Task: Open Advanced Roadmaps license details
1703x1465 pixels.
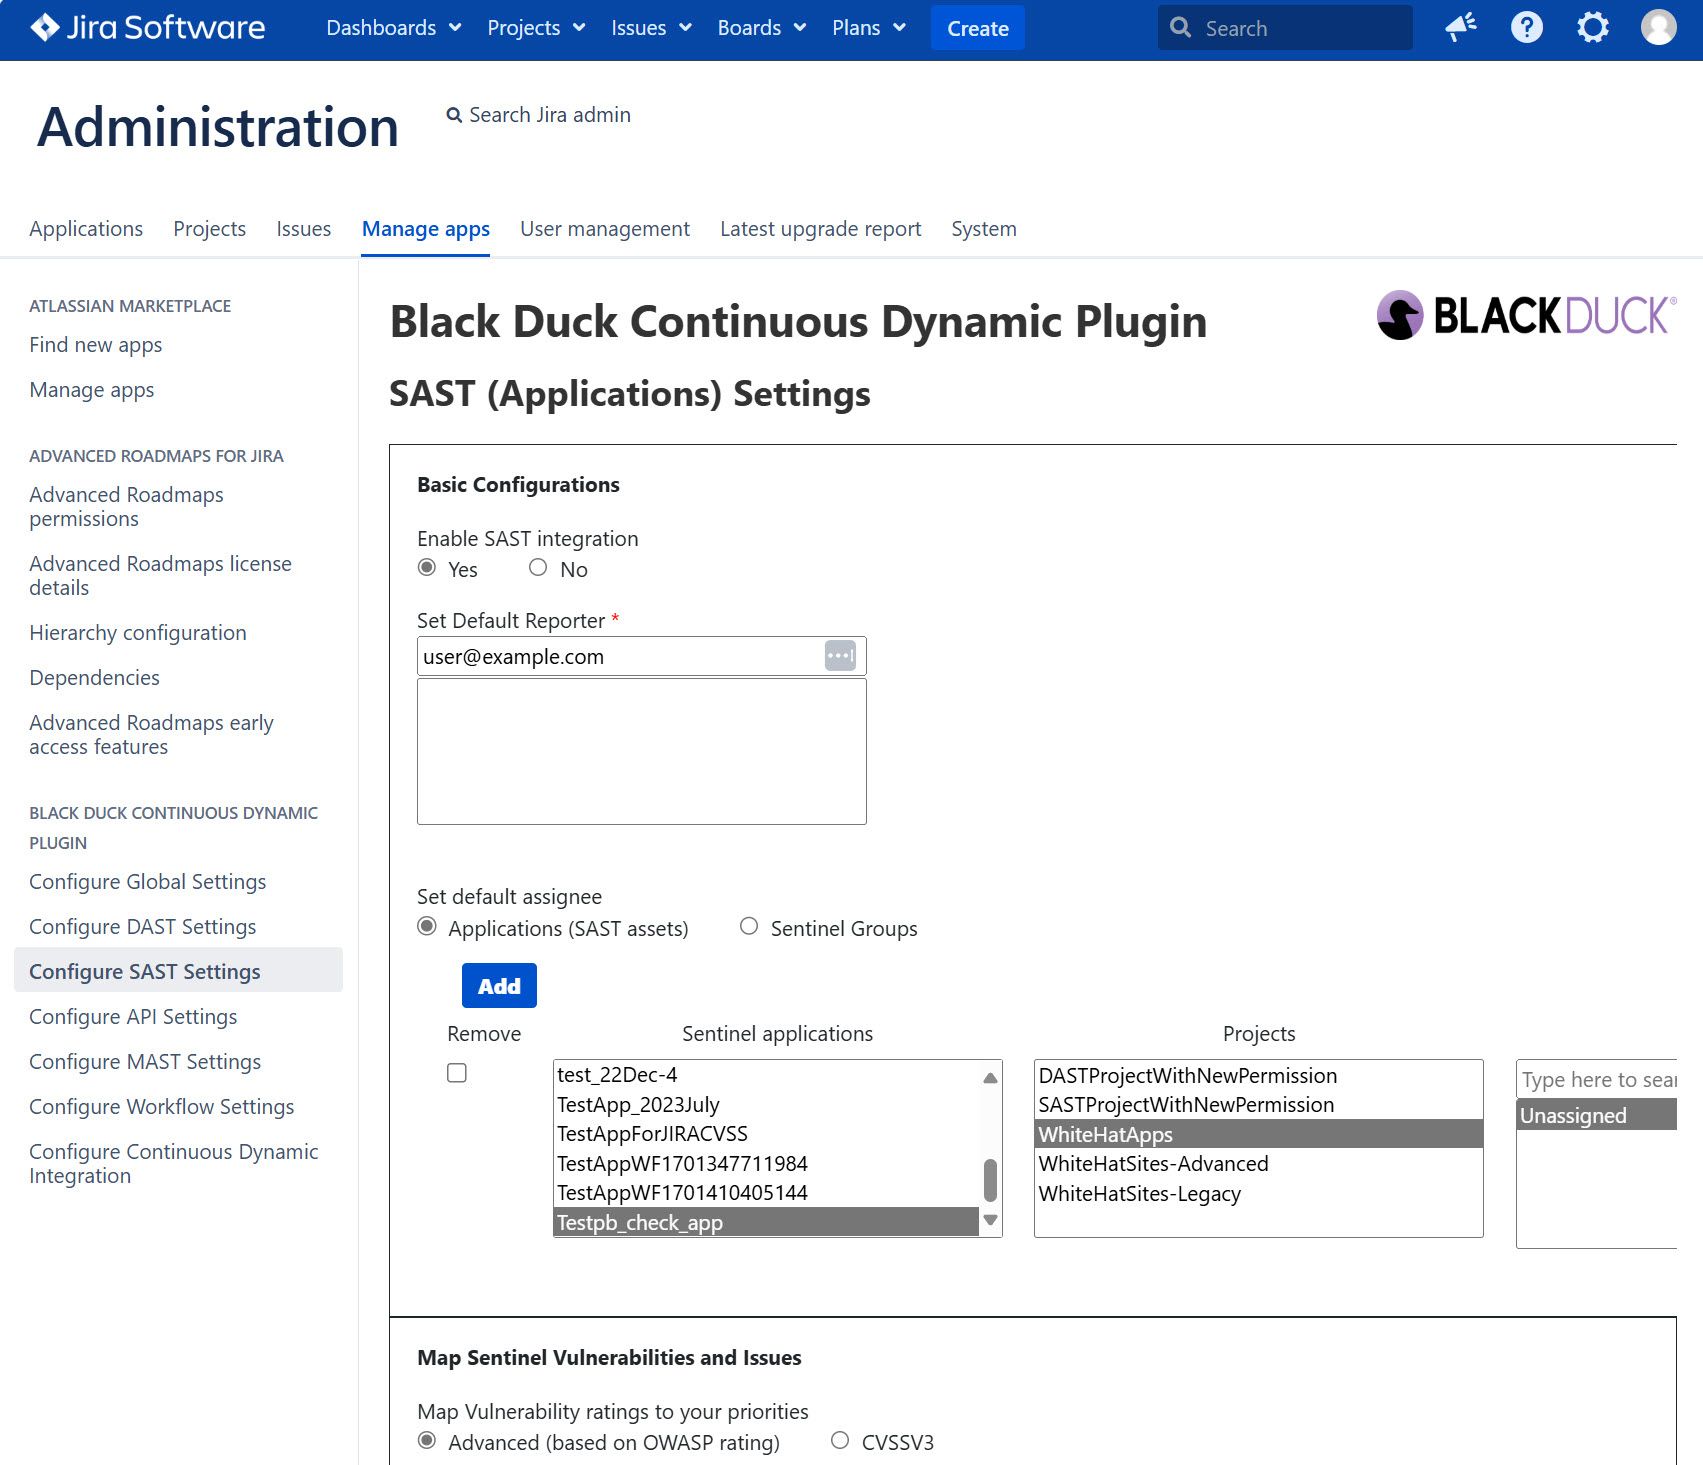Action: (x=160, y=576)
